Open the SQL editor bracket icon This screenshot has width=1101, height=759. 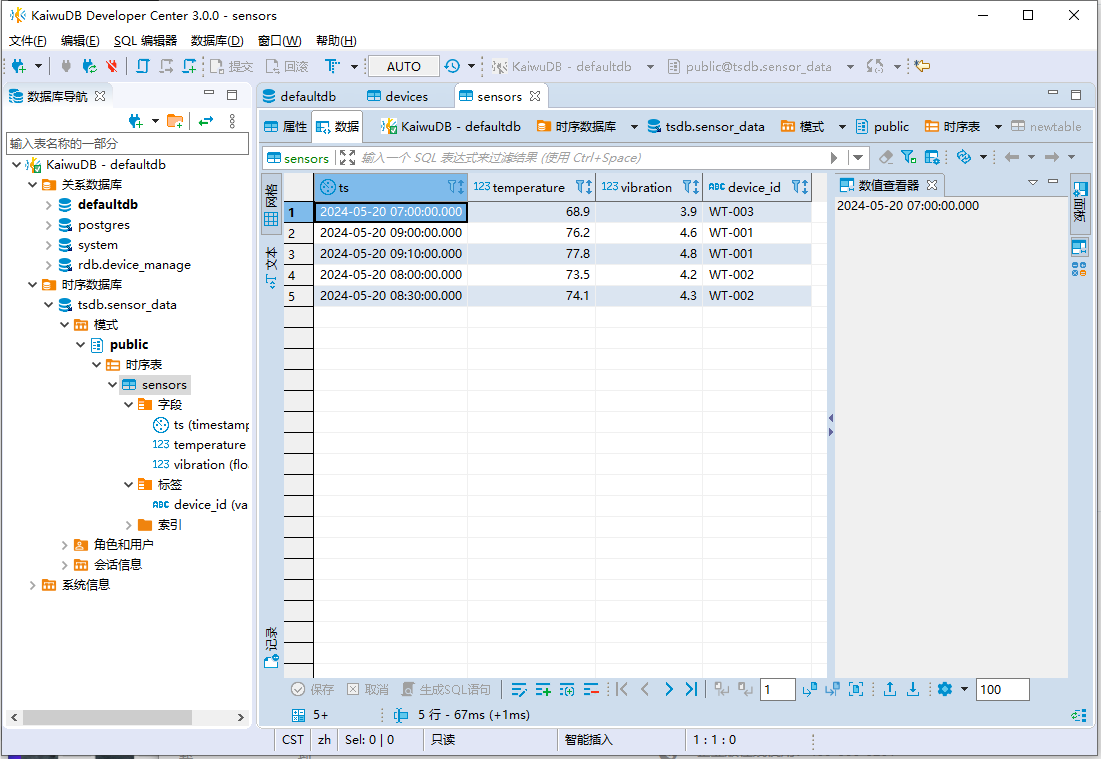tap(143, 66)
